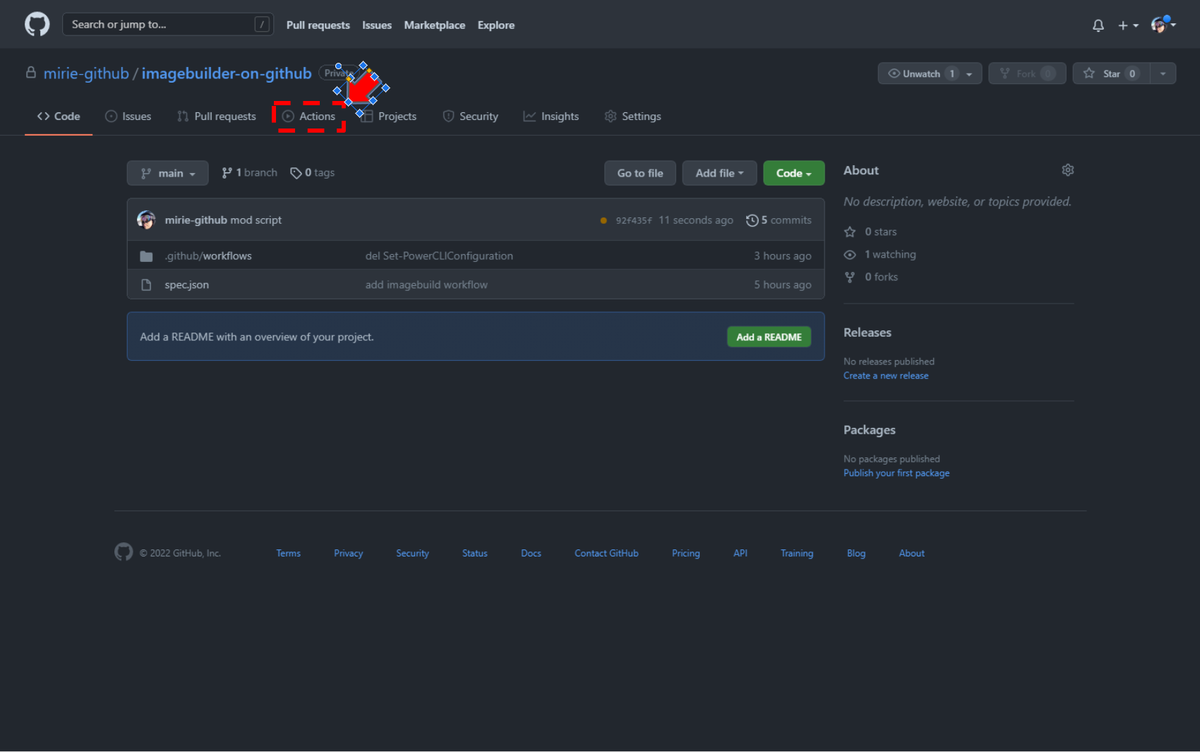This screenshot has height=752, width=1200.
Task: Open Marketplace in top navigation
Action: (x=434, y=25)
